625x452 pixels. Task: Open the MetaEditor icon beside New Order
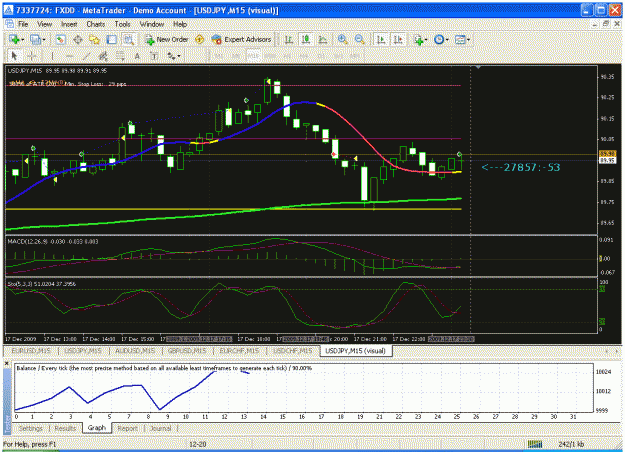200,39
